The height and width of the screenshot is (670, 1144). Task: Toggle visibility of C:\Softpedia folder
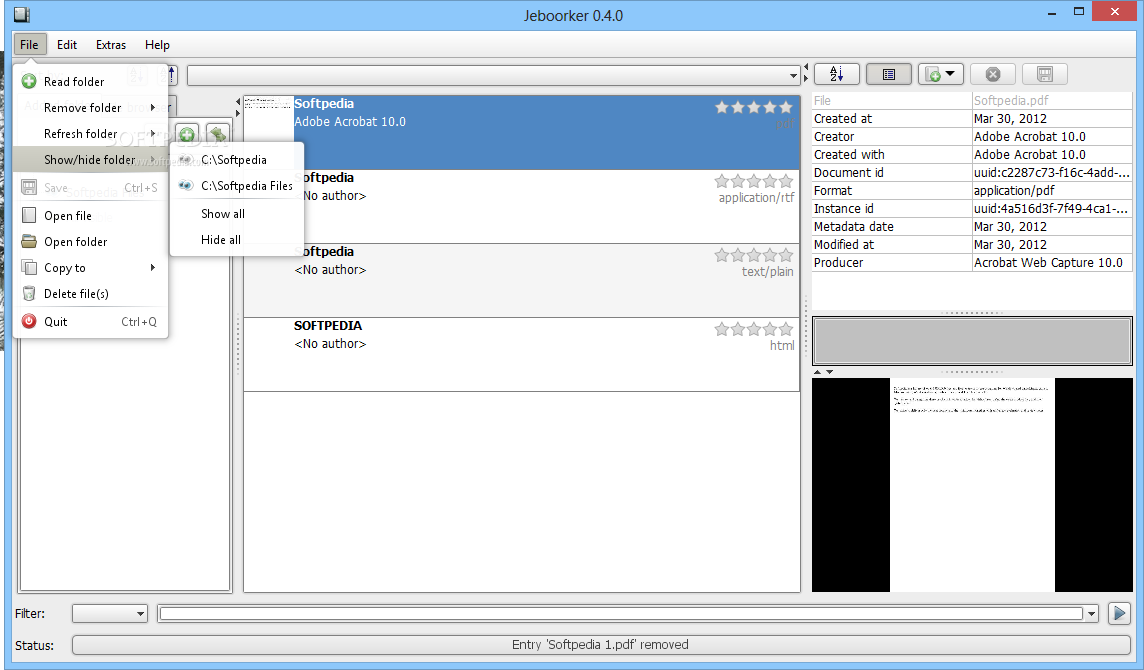click(x=236, y=160)
